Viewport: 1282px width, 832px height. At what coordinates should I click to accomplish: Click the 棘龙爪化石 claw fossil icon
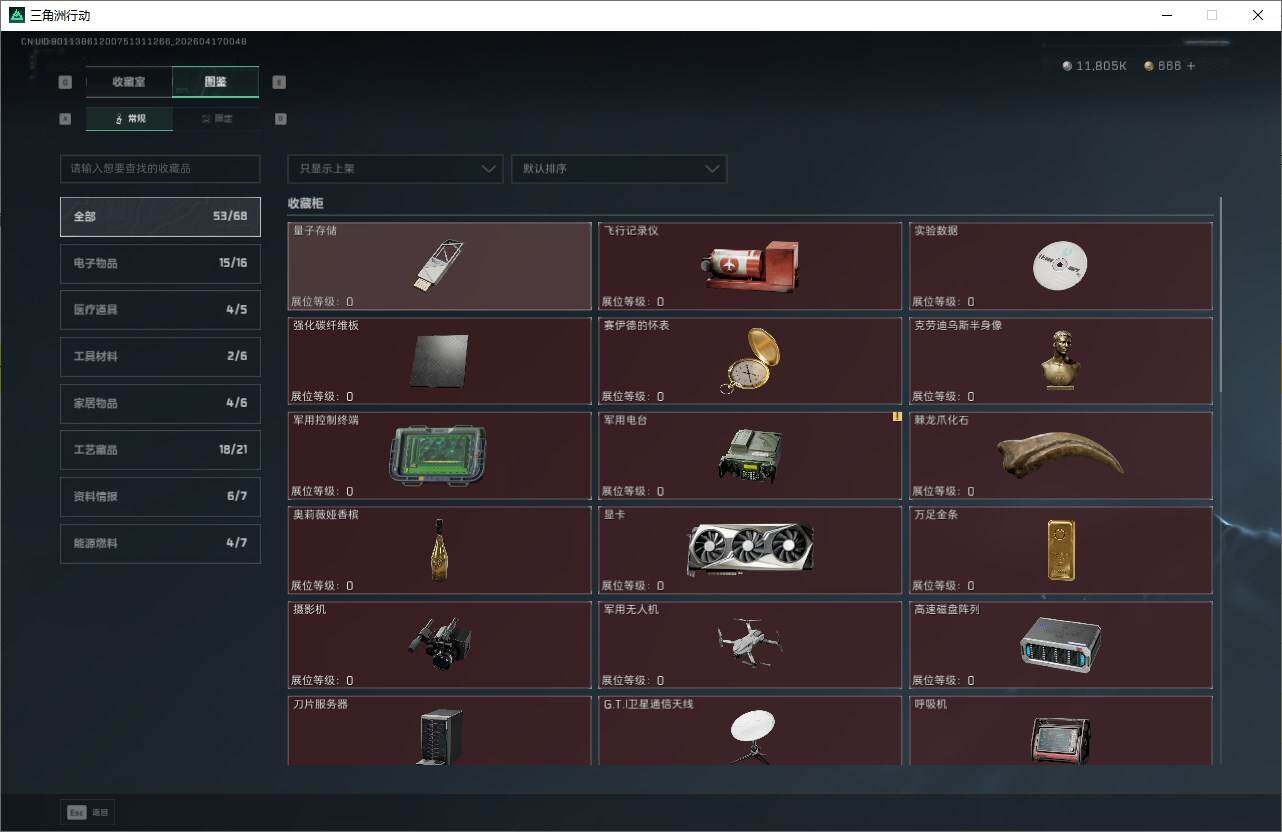1060,456
